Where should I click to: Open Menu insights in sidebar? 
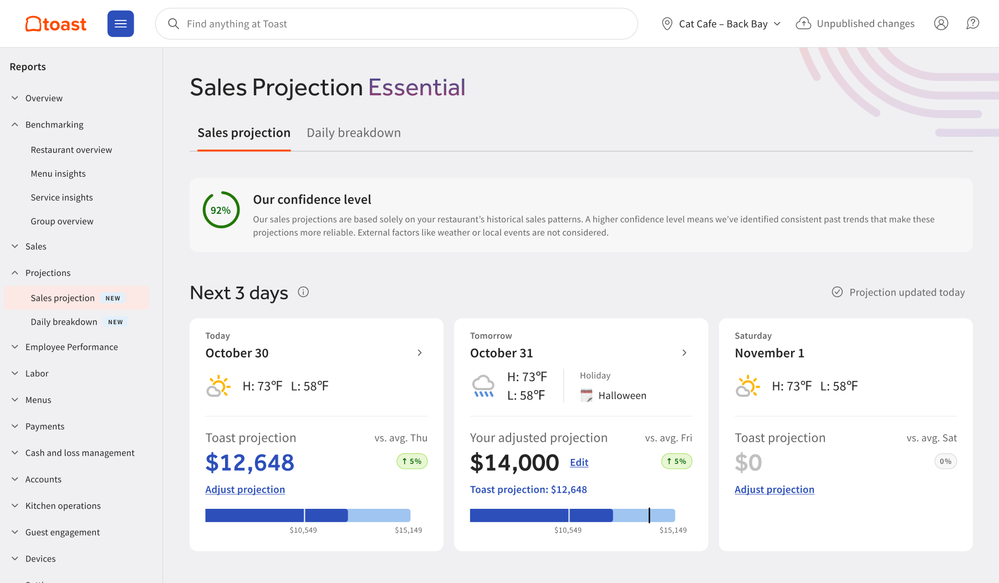coord(58,173)
